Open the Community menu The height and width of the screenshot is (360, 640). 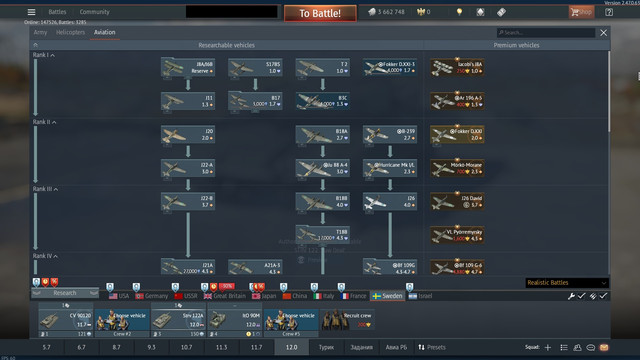94,12
